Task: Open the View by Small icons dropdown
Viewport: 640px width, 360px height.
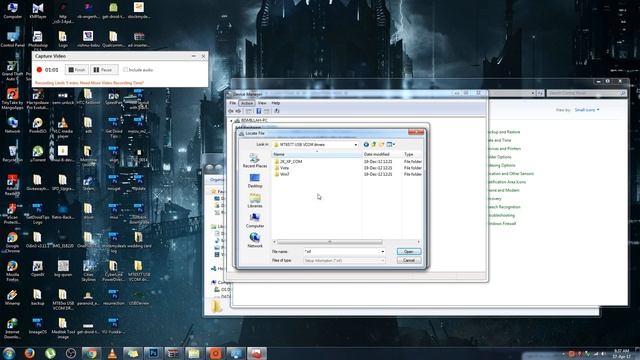Action: [x=587, y=110]
